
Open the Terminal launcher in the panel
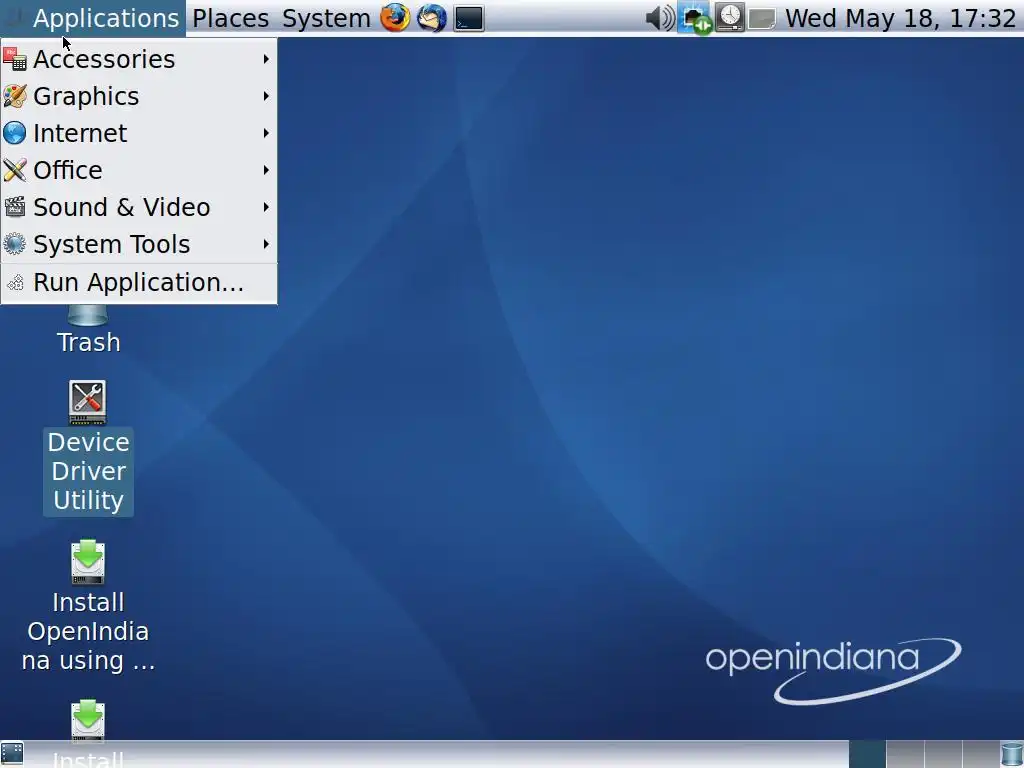pos(469,18)
